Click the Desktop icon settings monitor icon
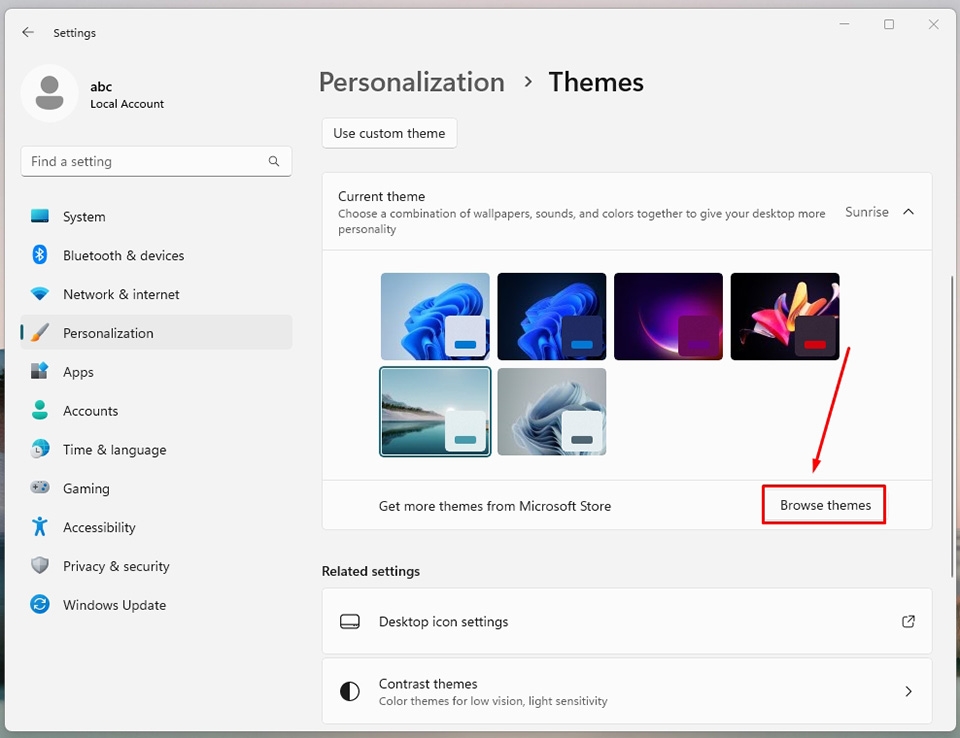960x738 pixels. point(350,622)
